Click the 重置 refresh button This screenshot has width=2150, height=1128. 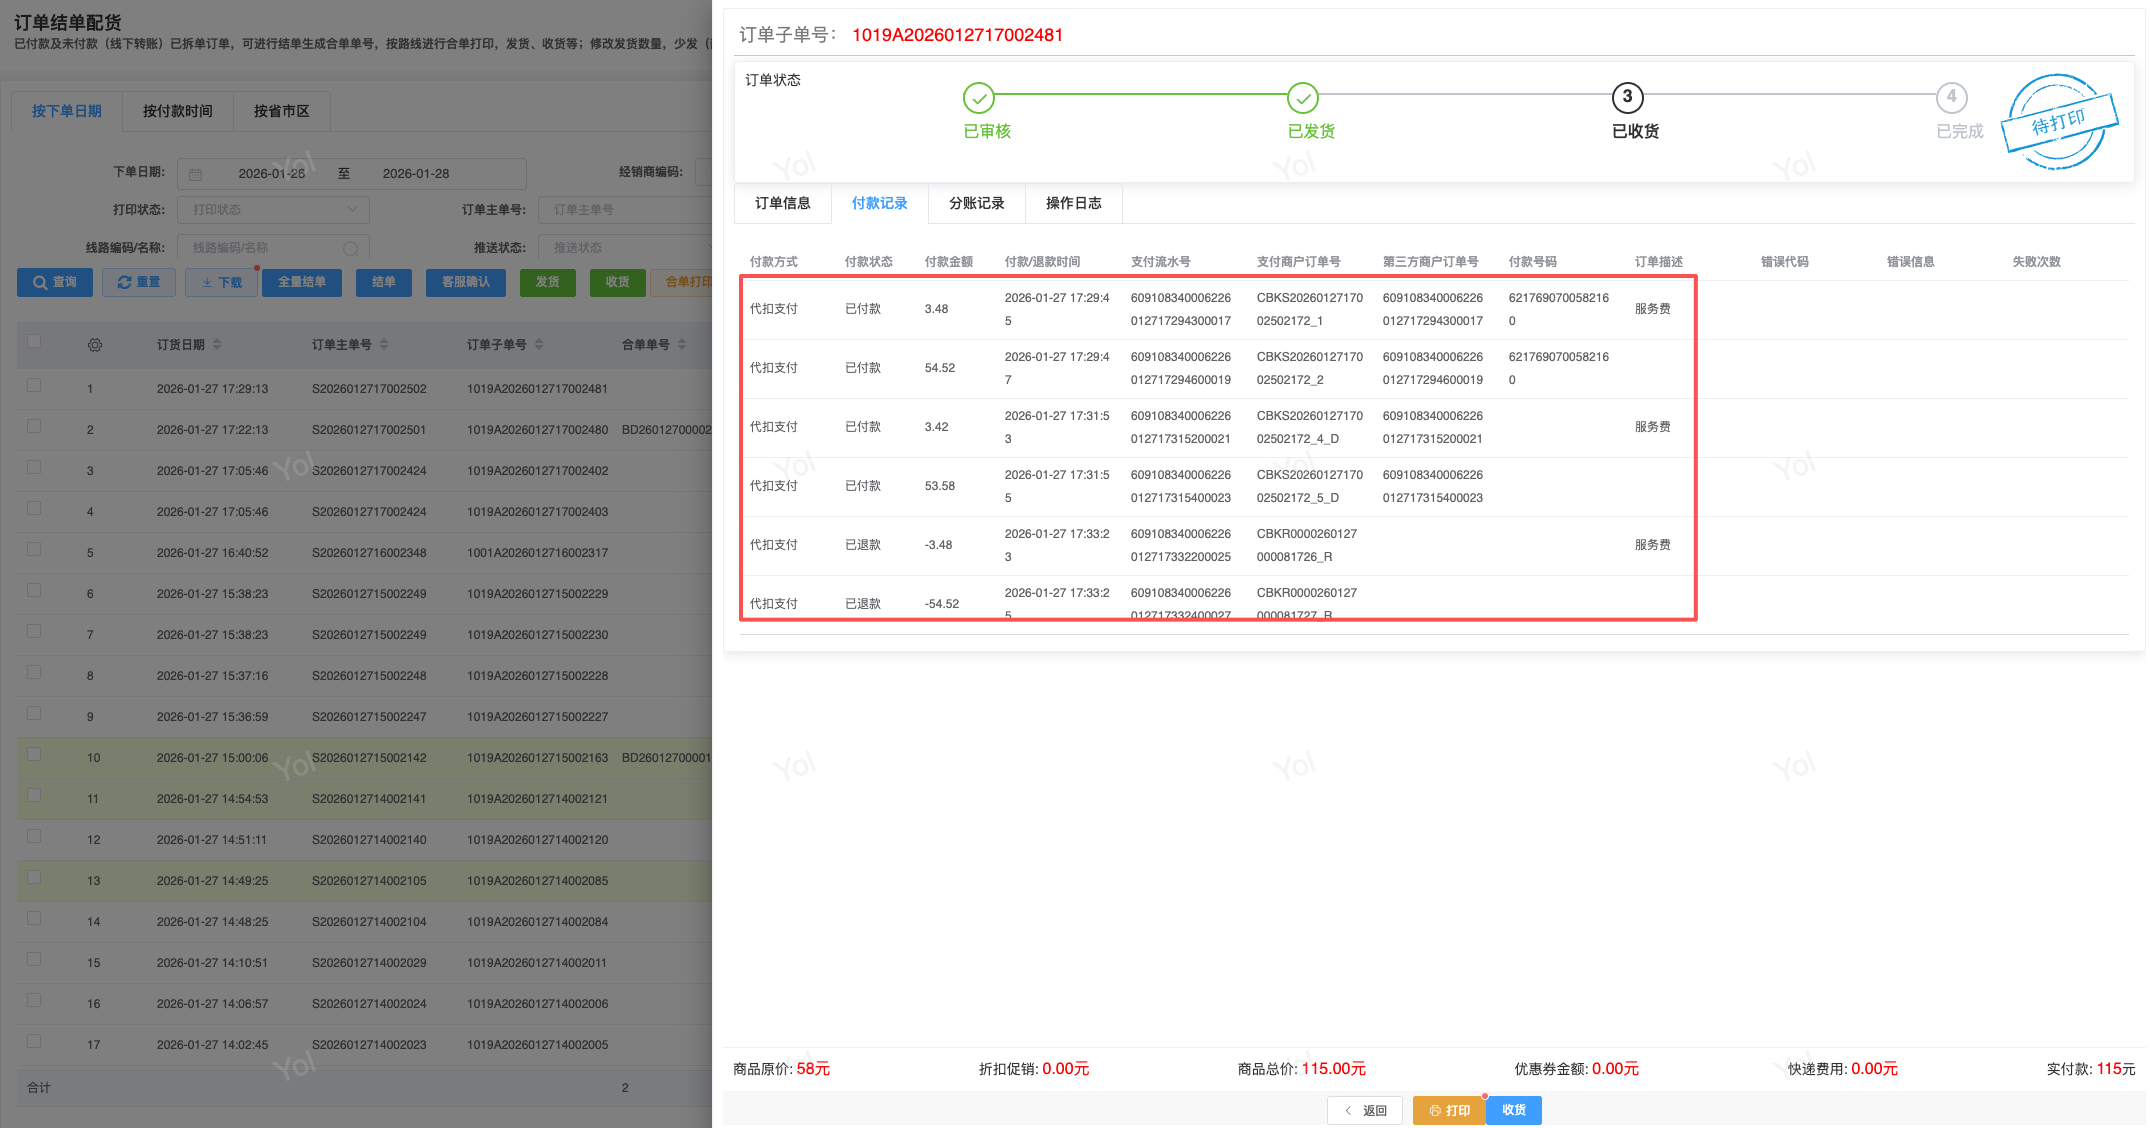point(138,283)
